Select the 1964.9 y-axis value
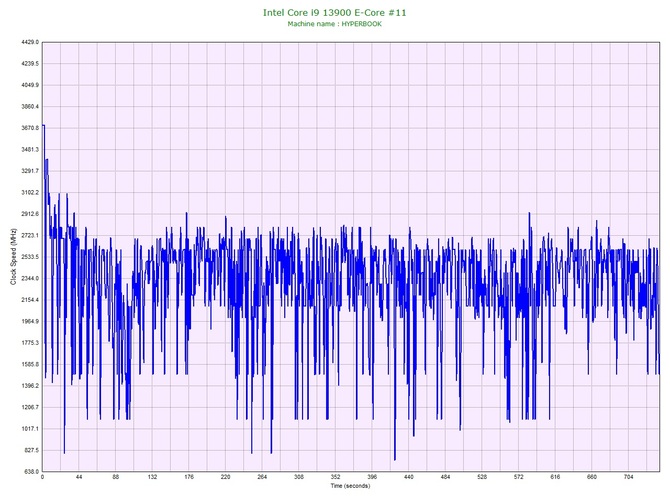The width and height of the screenshot is (670, 503). pyautogui.click(x=30, y=321)
